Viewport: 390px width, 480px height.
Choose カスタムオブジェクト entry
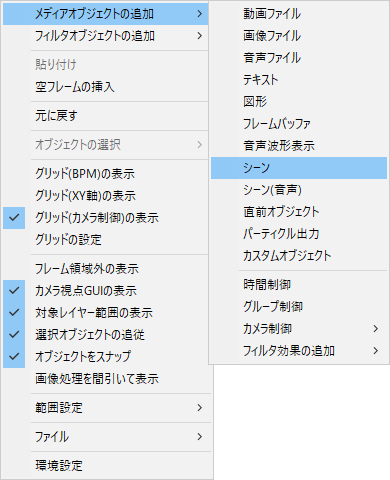click(x=299, y=256)
